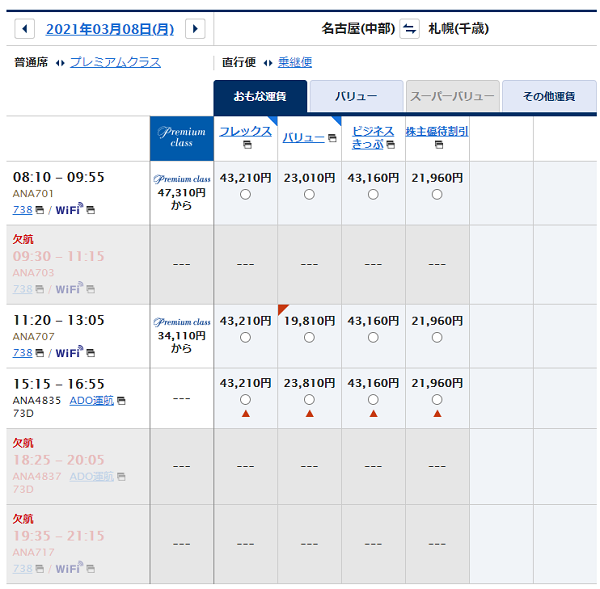
Task: Click flight time 08:10 – 09:55
Action: 59,177
